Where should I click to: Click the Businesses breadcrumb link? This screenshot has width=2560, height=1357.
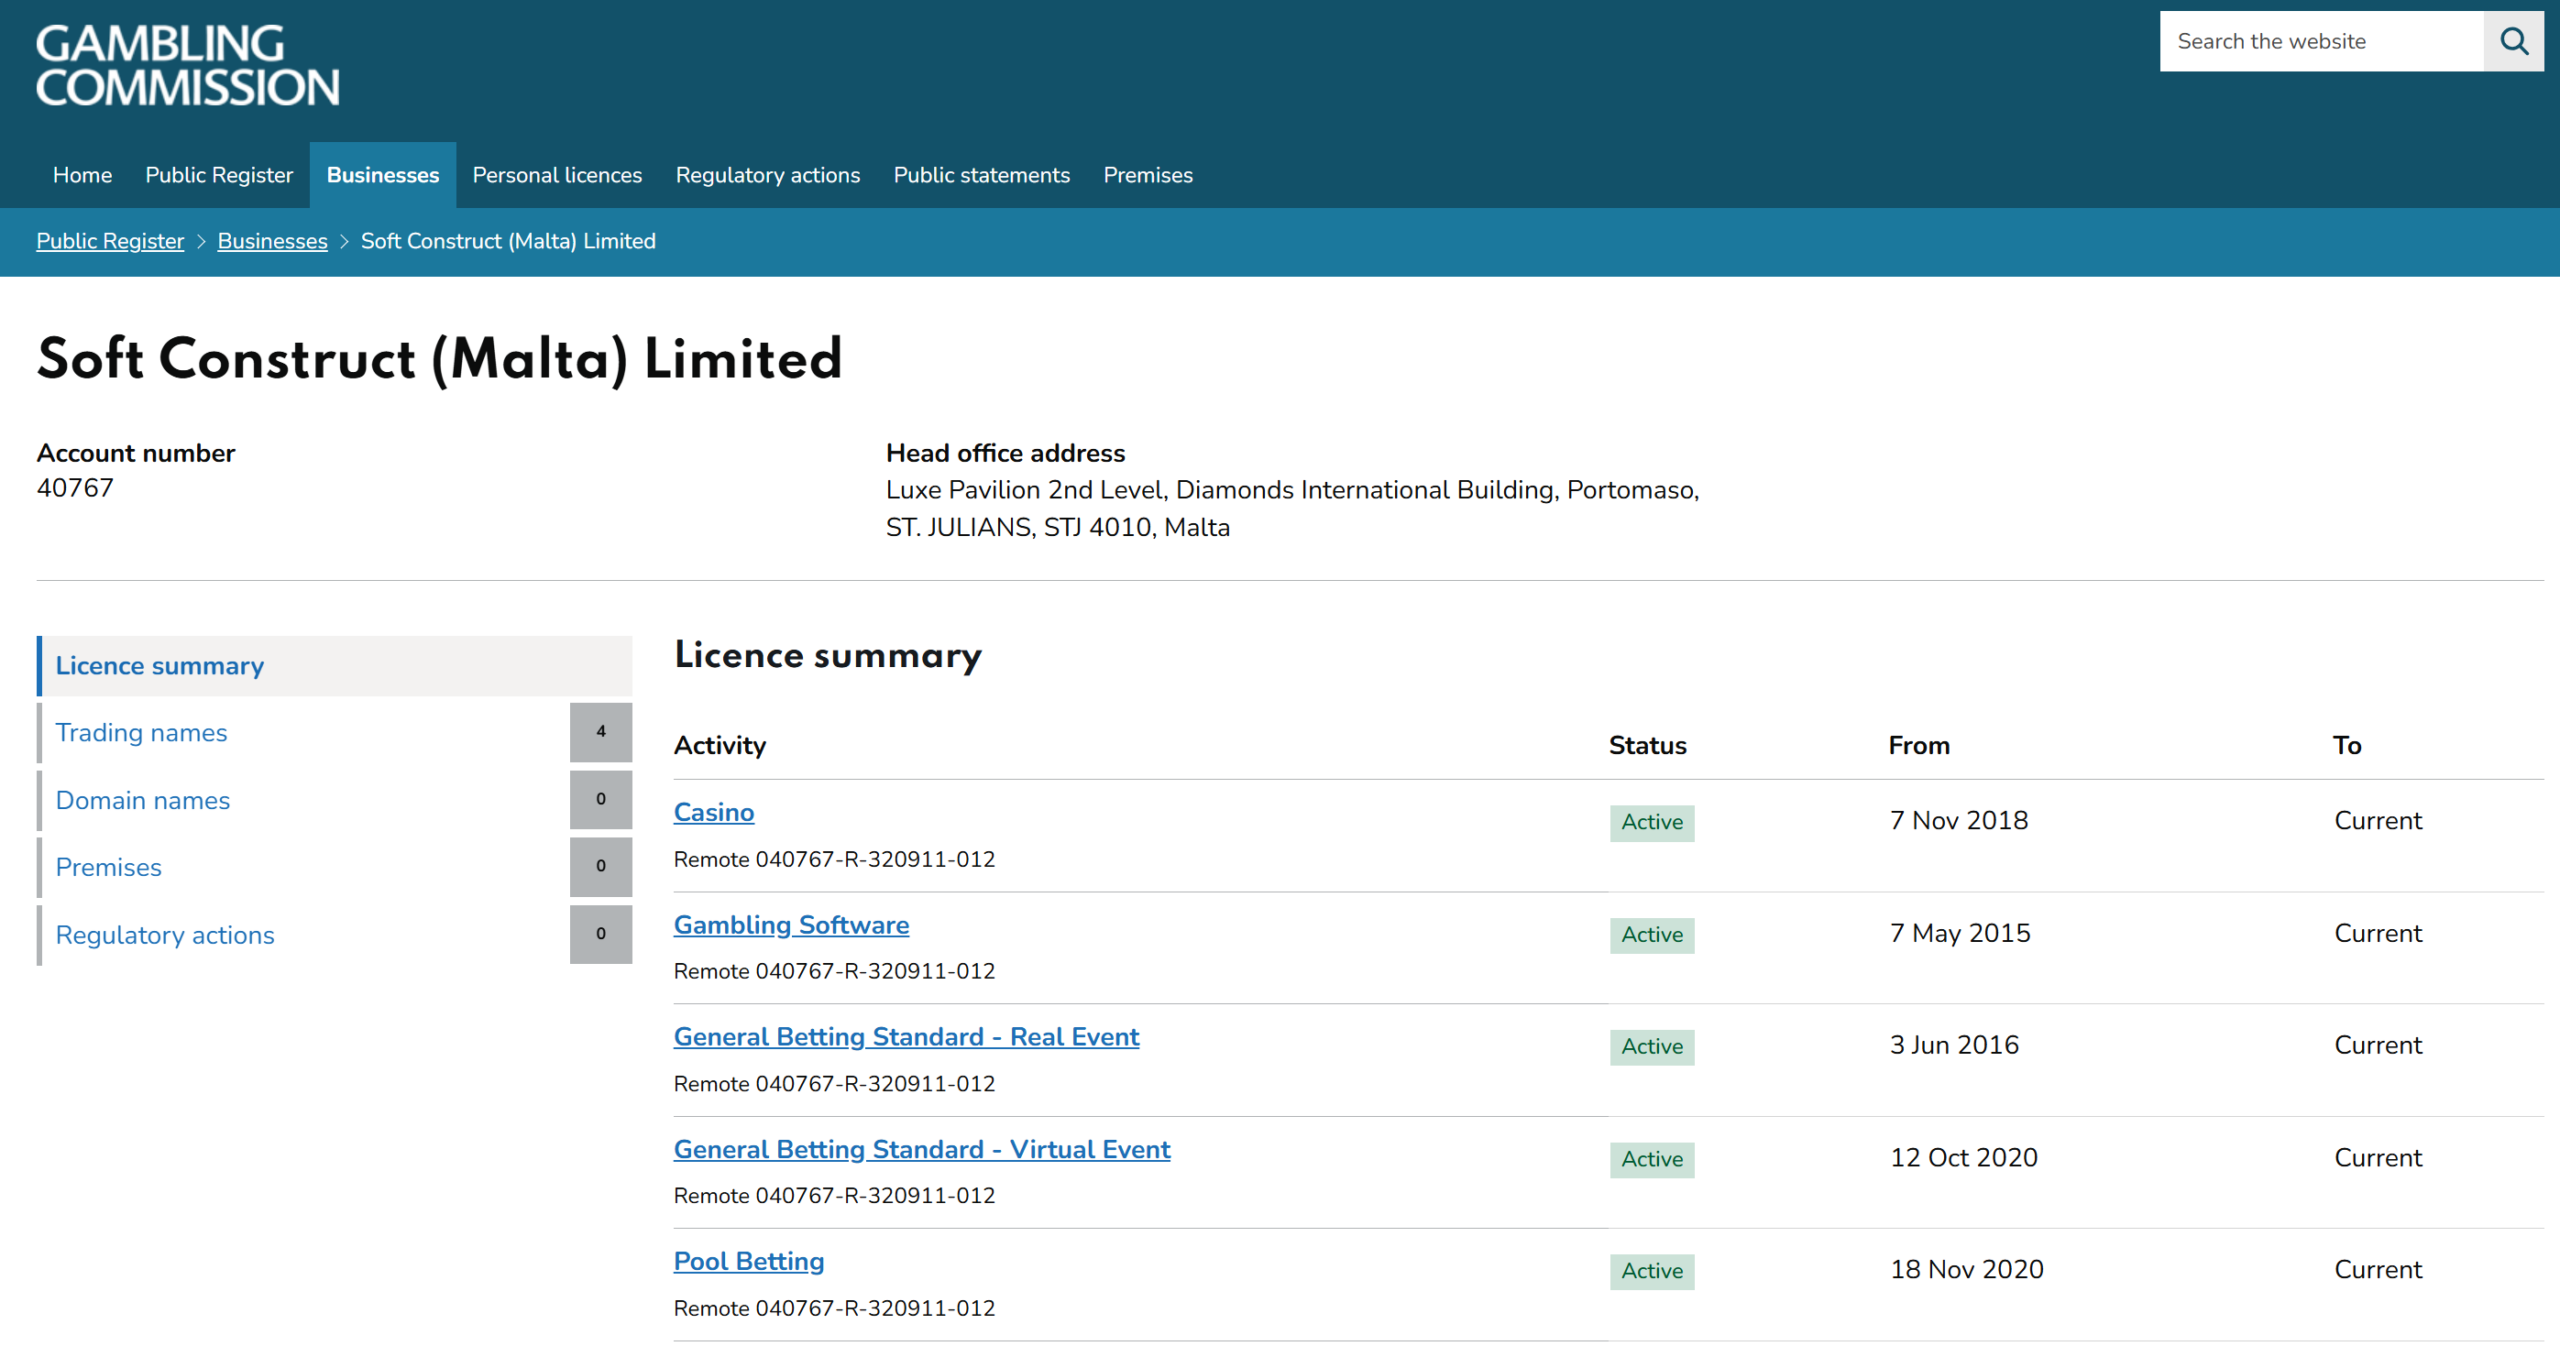pos(272,241)
